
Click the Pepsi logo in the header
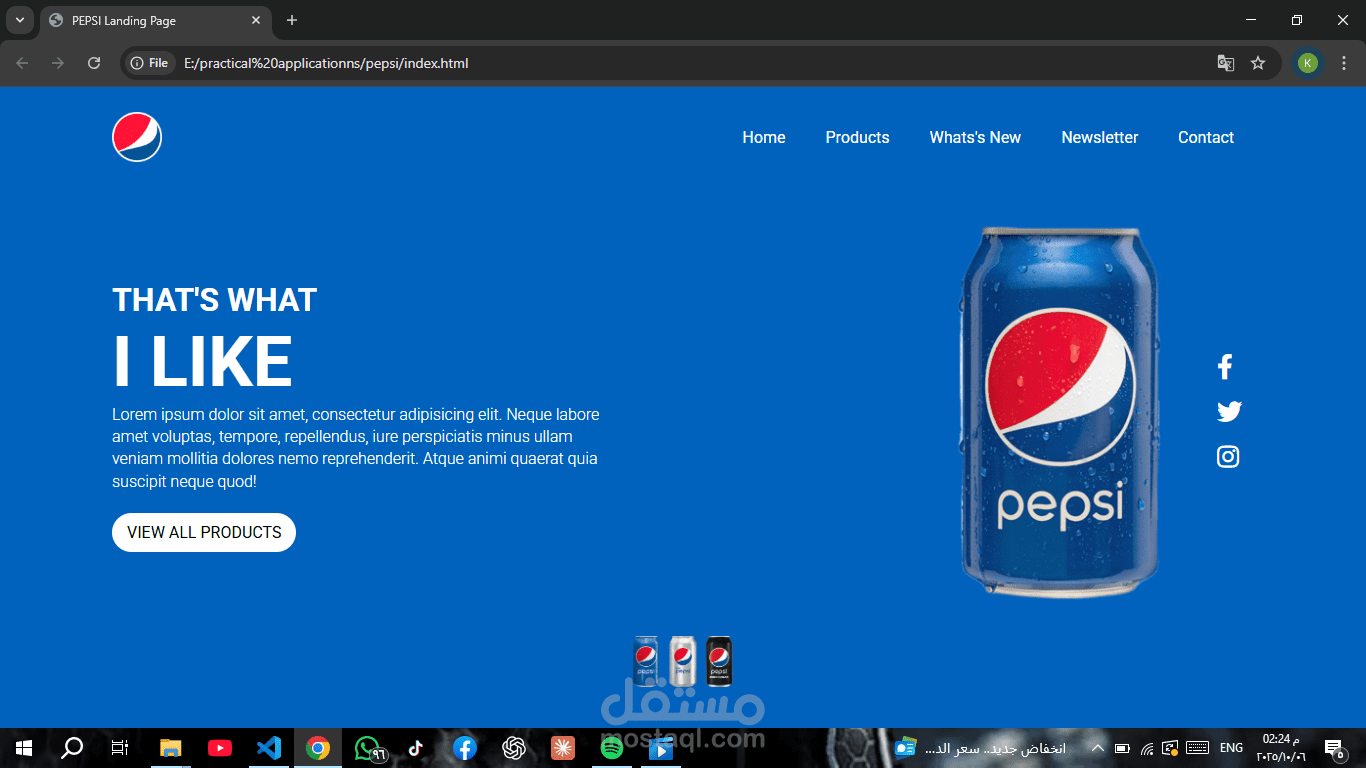(x=136, y=136)
